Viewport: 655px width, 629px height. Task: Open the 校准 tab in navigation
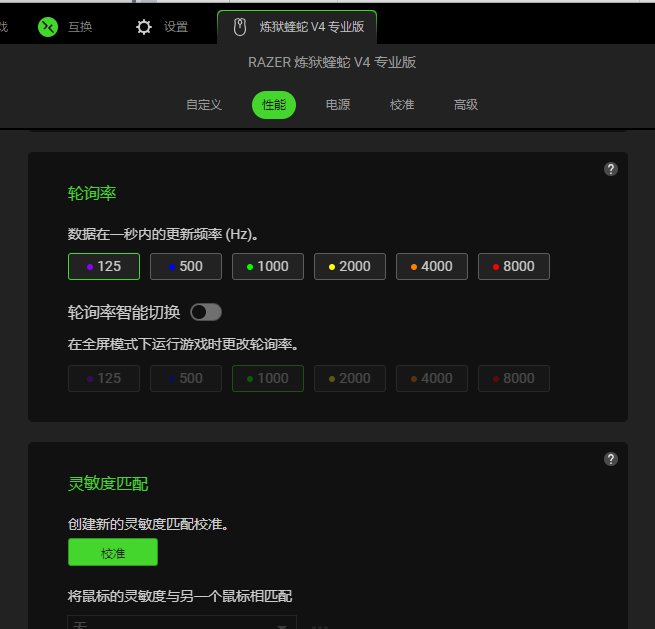click(x=402, y=105)
